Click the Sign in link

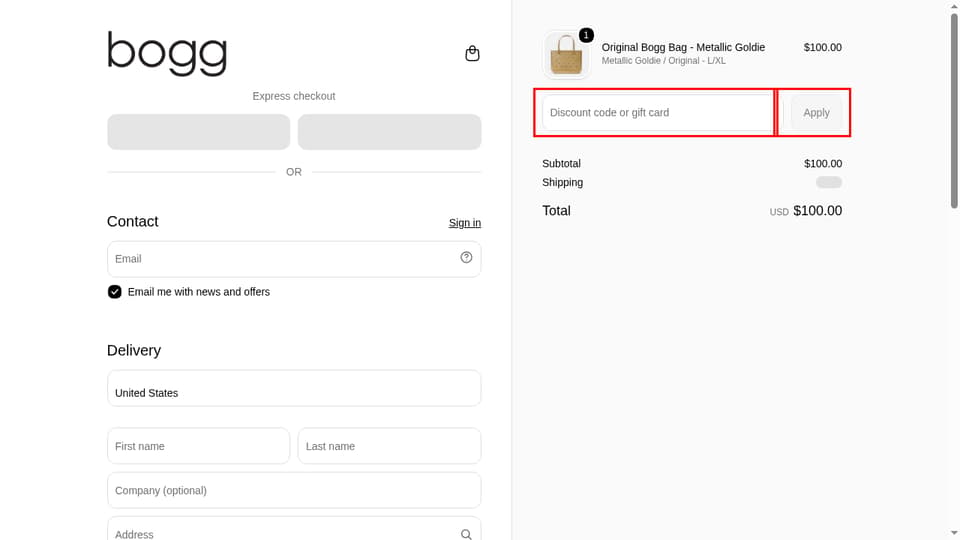(x=465, y=223)
